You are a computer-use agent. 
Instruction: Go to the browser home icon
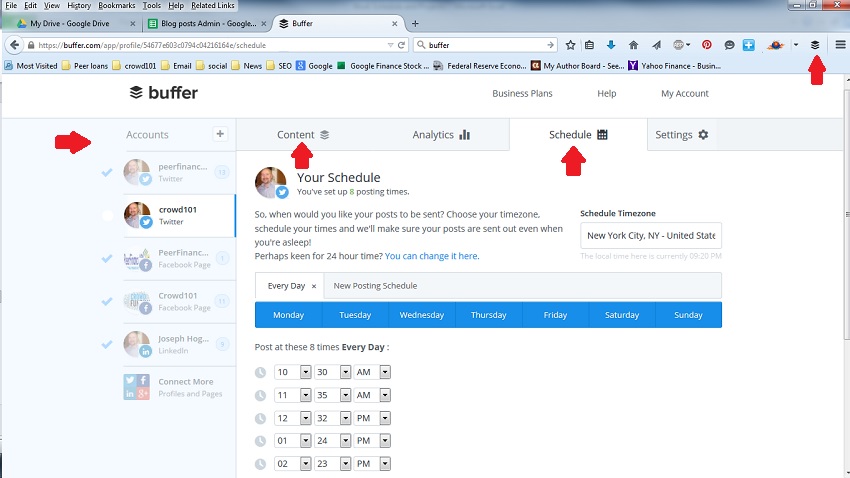coord(633,45)
